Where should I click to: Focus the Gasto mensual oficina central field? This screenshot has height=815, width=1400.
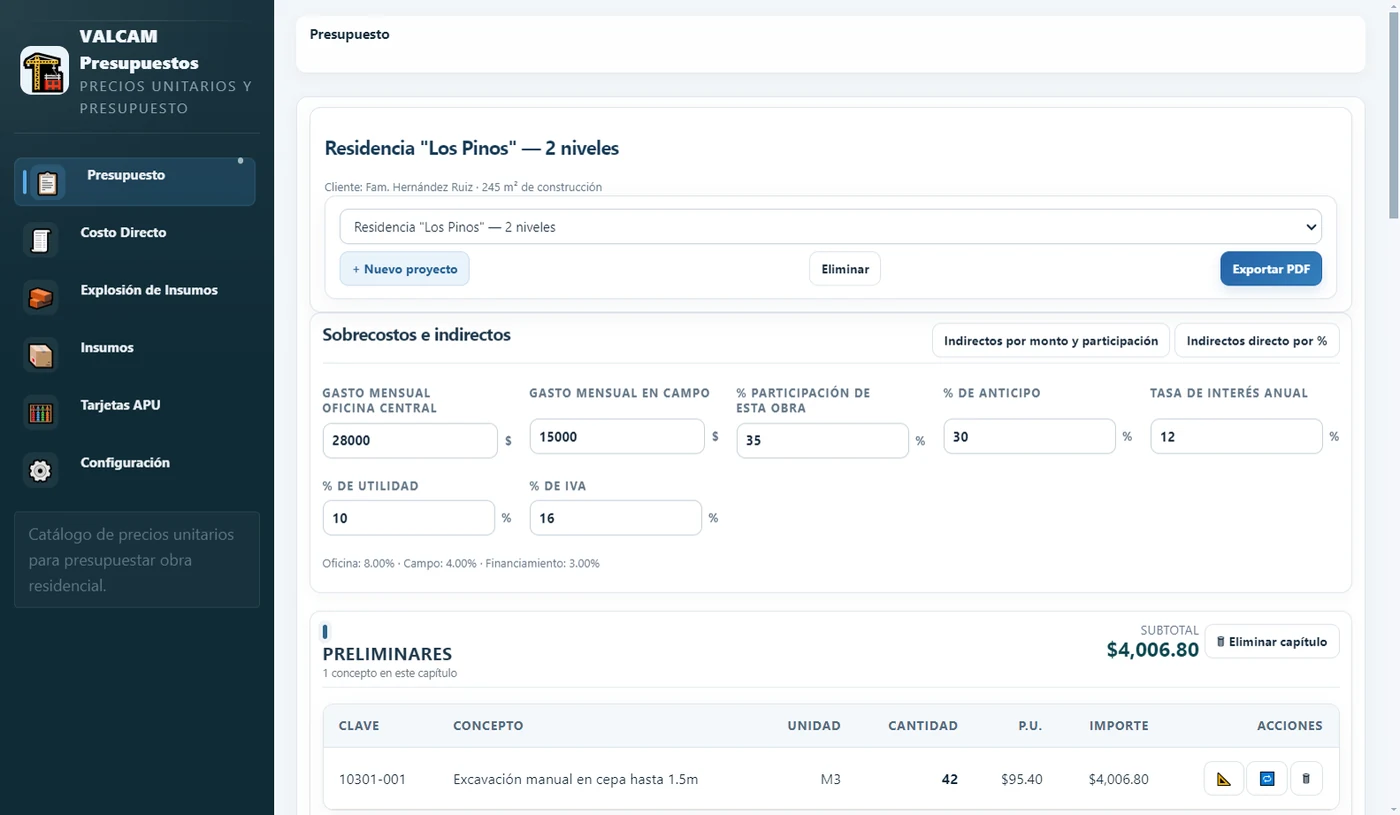coord(410,441)
